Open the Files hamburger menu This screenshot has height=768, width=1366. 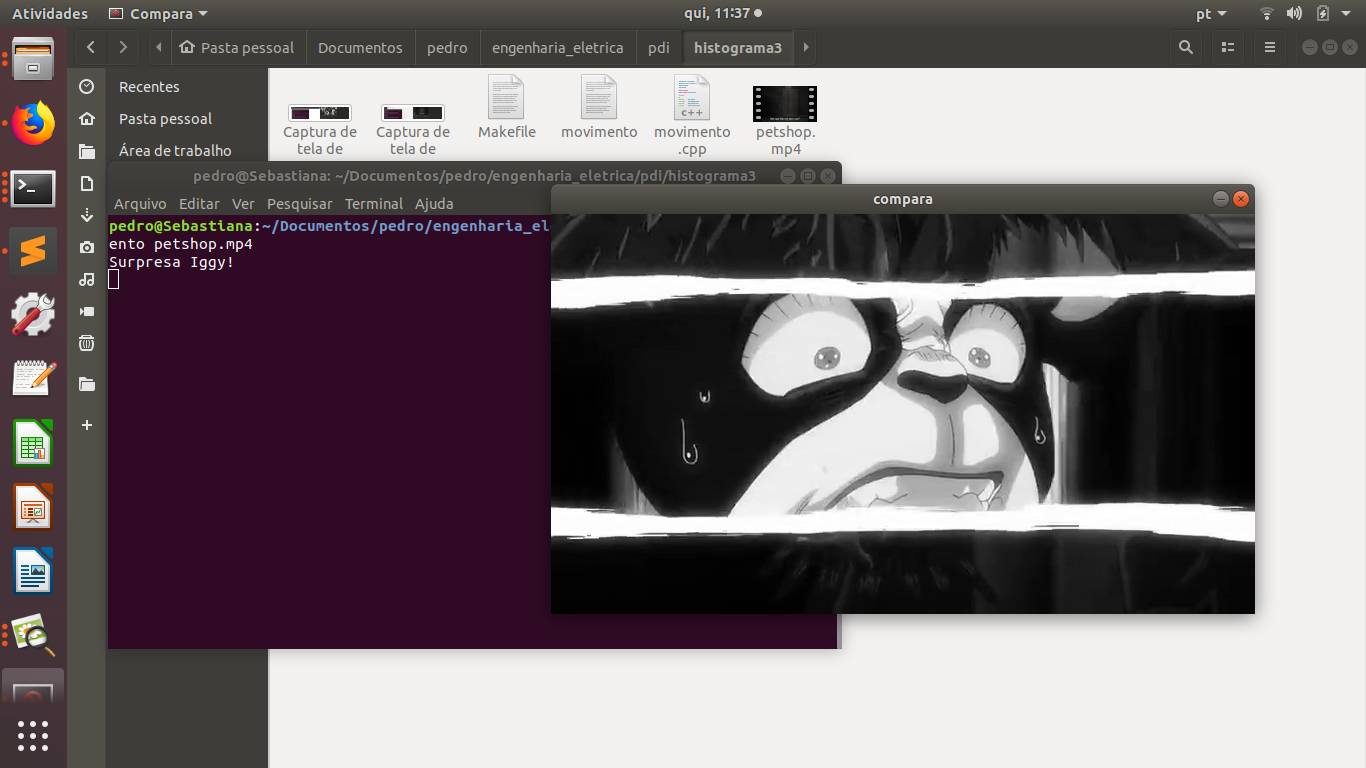pos(1270,47)
